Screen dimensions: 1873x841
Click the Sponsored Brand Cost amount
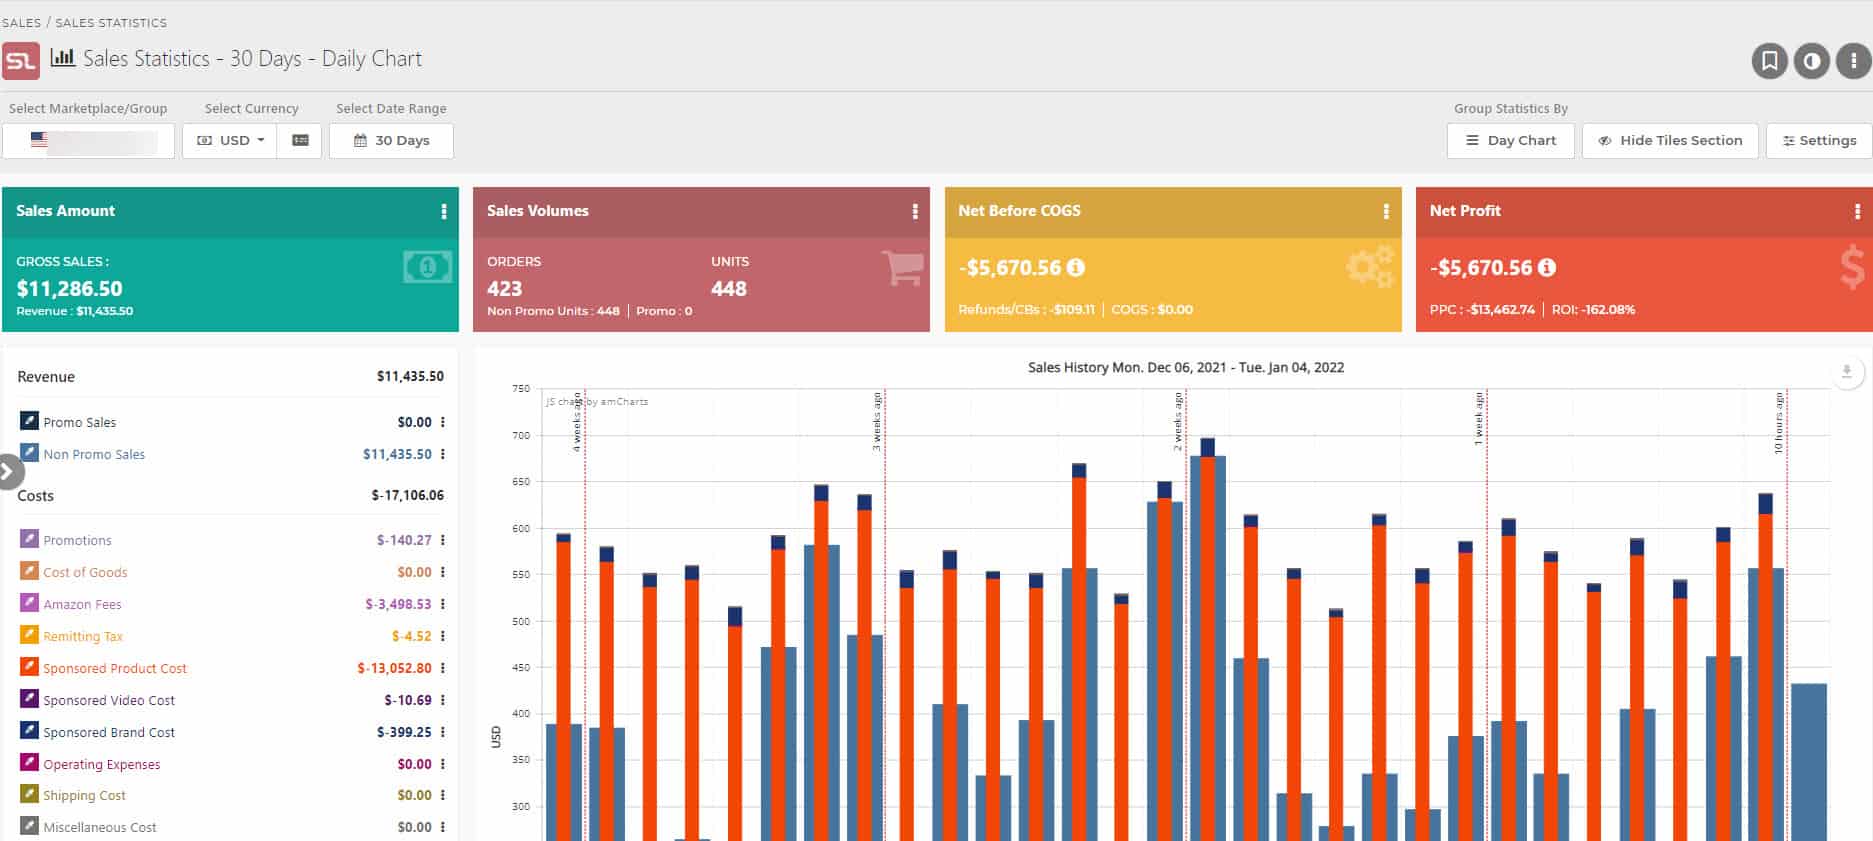pyautogui.click(x=404, y=732)
